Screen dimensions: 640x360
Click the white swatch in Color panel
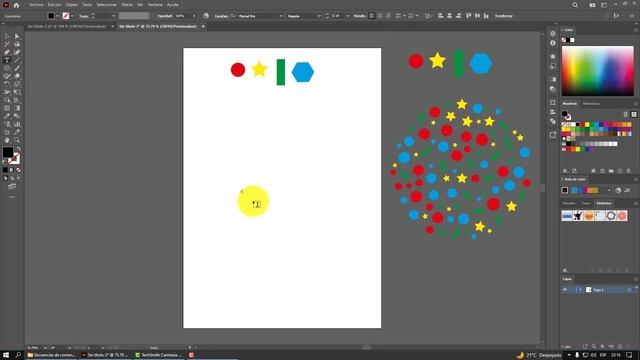(x=572, y=40)
